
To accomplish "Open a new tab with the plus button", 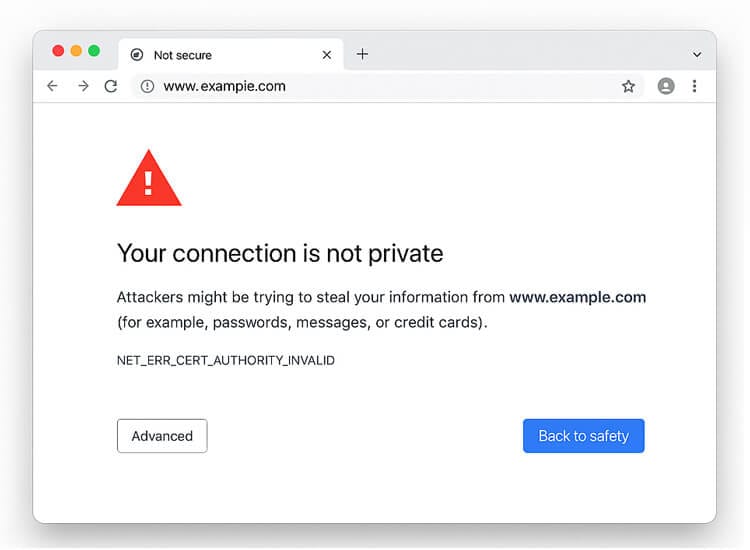I will pyautogui.click(x=362, y=54).
